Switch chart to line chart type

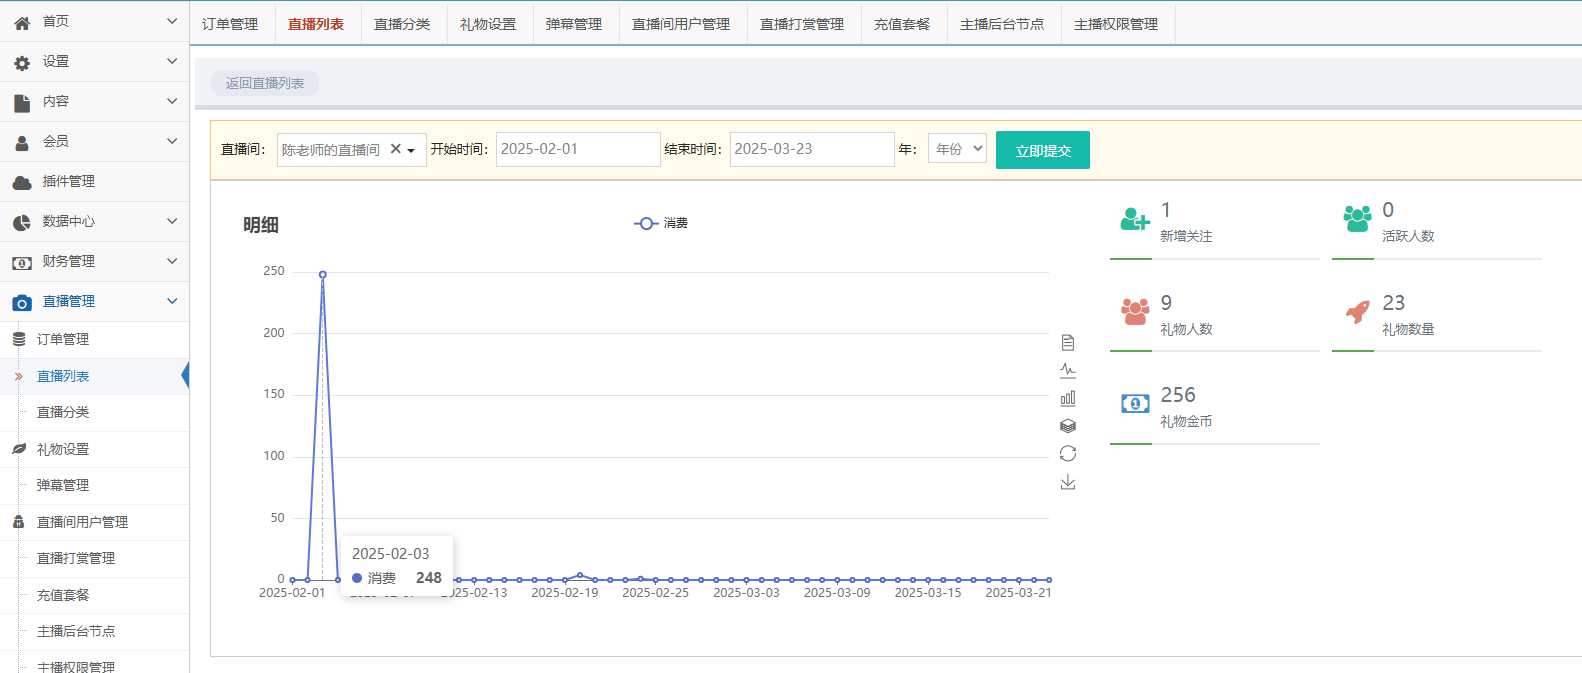[x=1068, y=370]
